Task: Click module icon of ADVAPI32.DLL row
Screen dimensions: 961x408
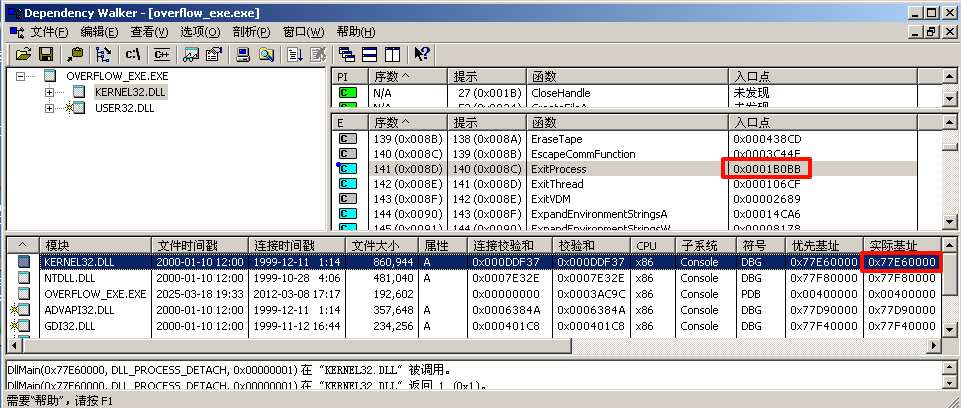Action: (21, 310)
